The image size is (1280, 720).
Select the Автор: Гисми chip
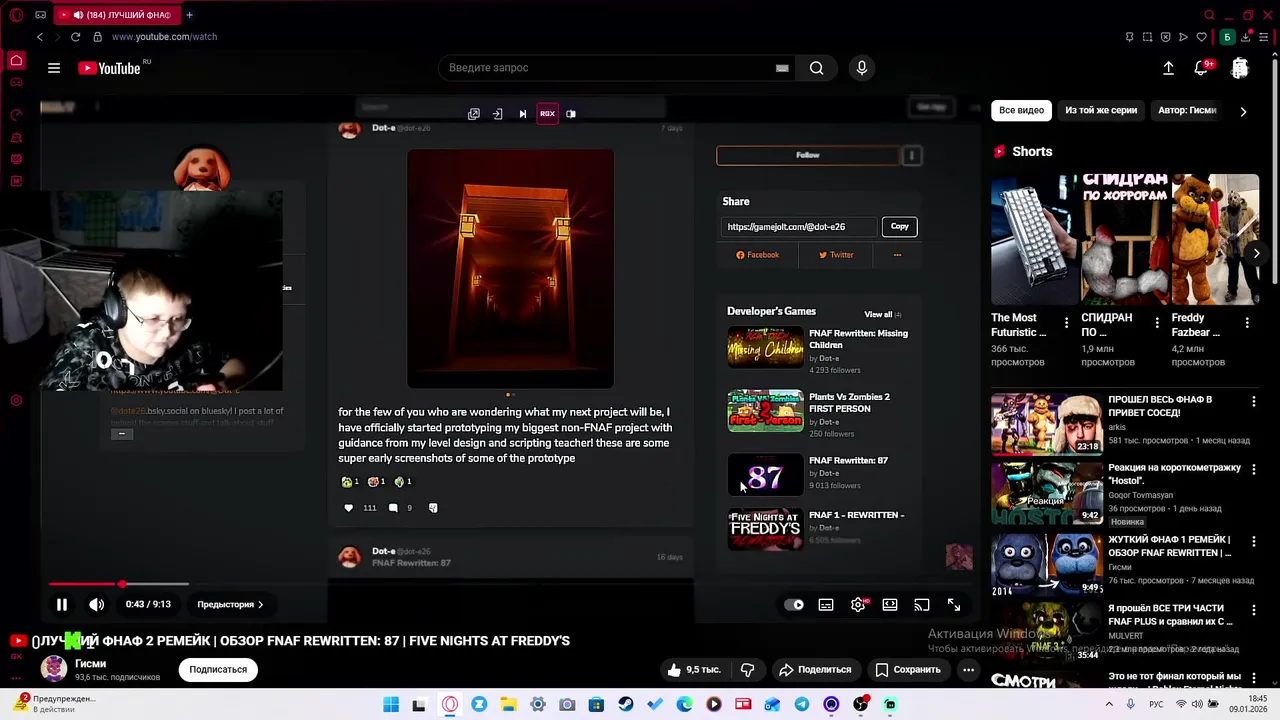click(1187, 110)
